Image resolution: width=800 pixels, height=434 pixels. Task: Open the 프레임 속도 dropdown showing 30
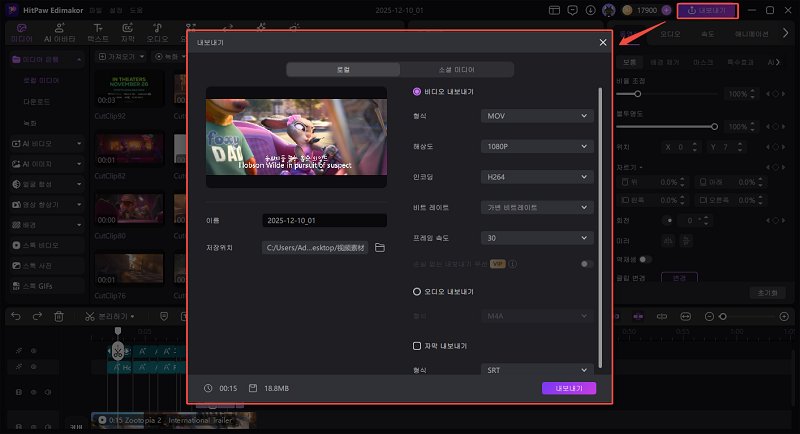click(x=537, y=238)
